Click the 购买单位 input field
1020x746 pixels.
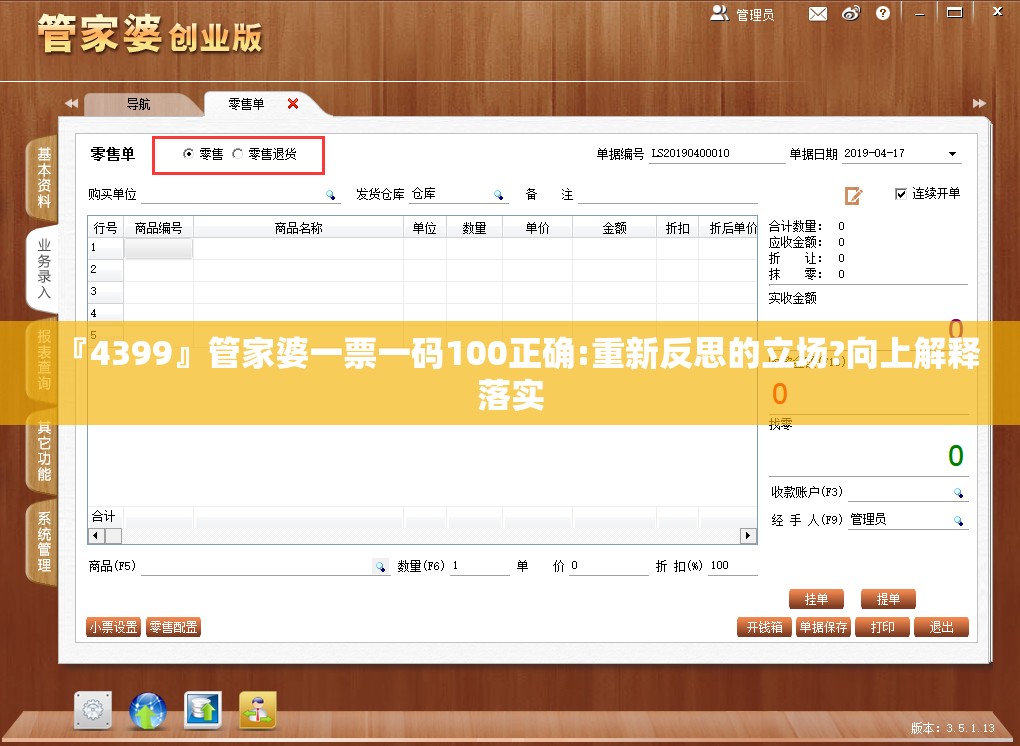[240, 194]
